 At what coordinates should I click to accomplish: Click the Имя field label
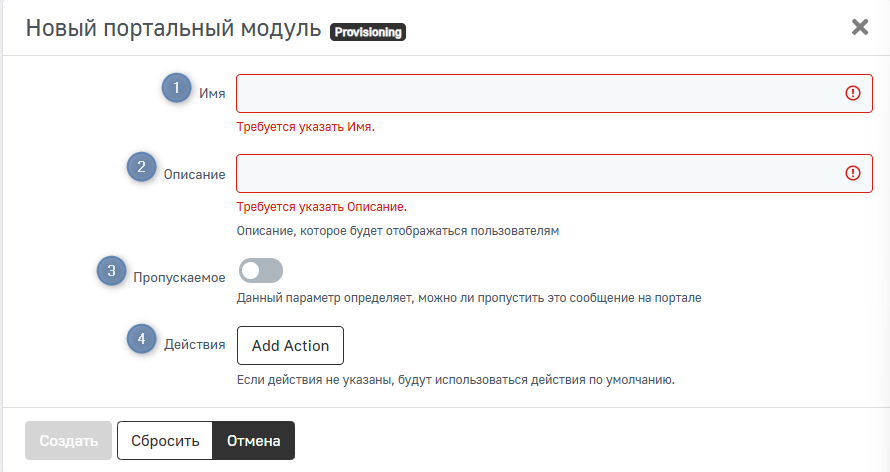[x=212, y=94]
